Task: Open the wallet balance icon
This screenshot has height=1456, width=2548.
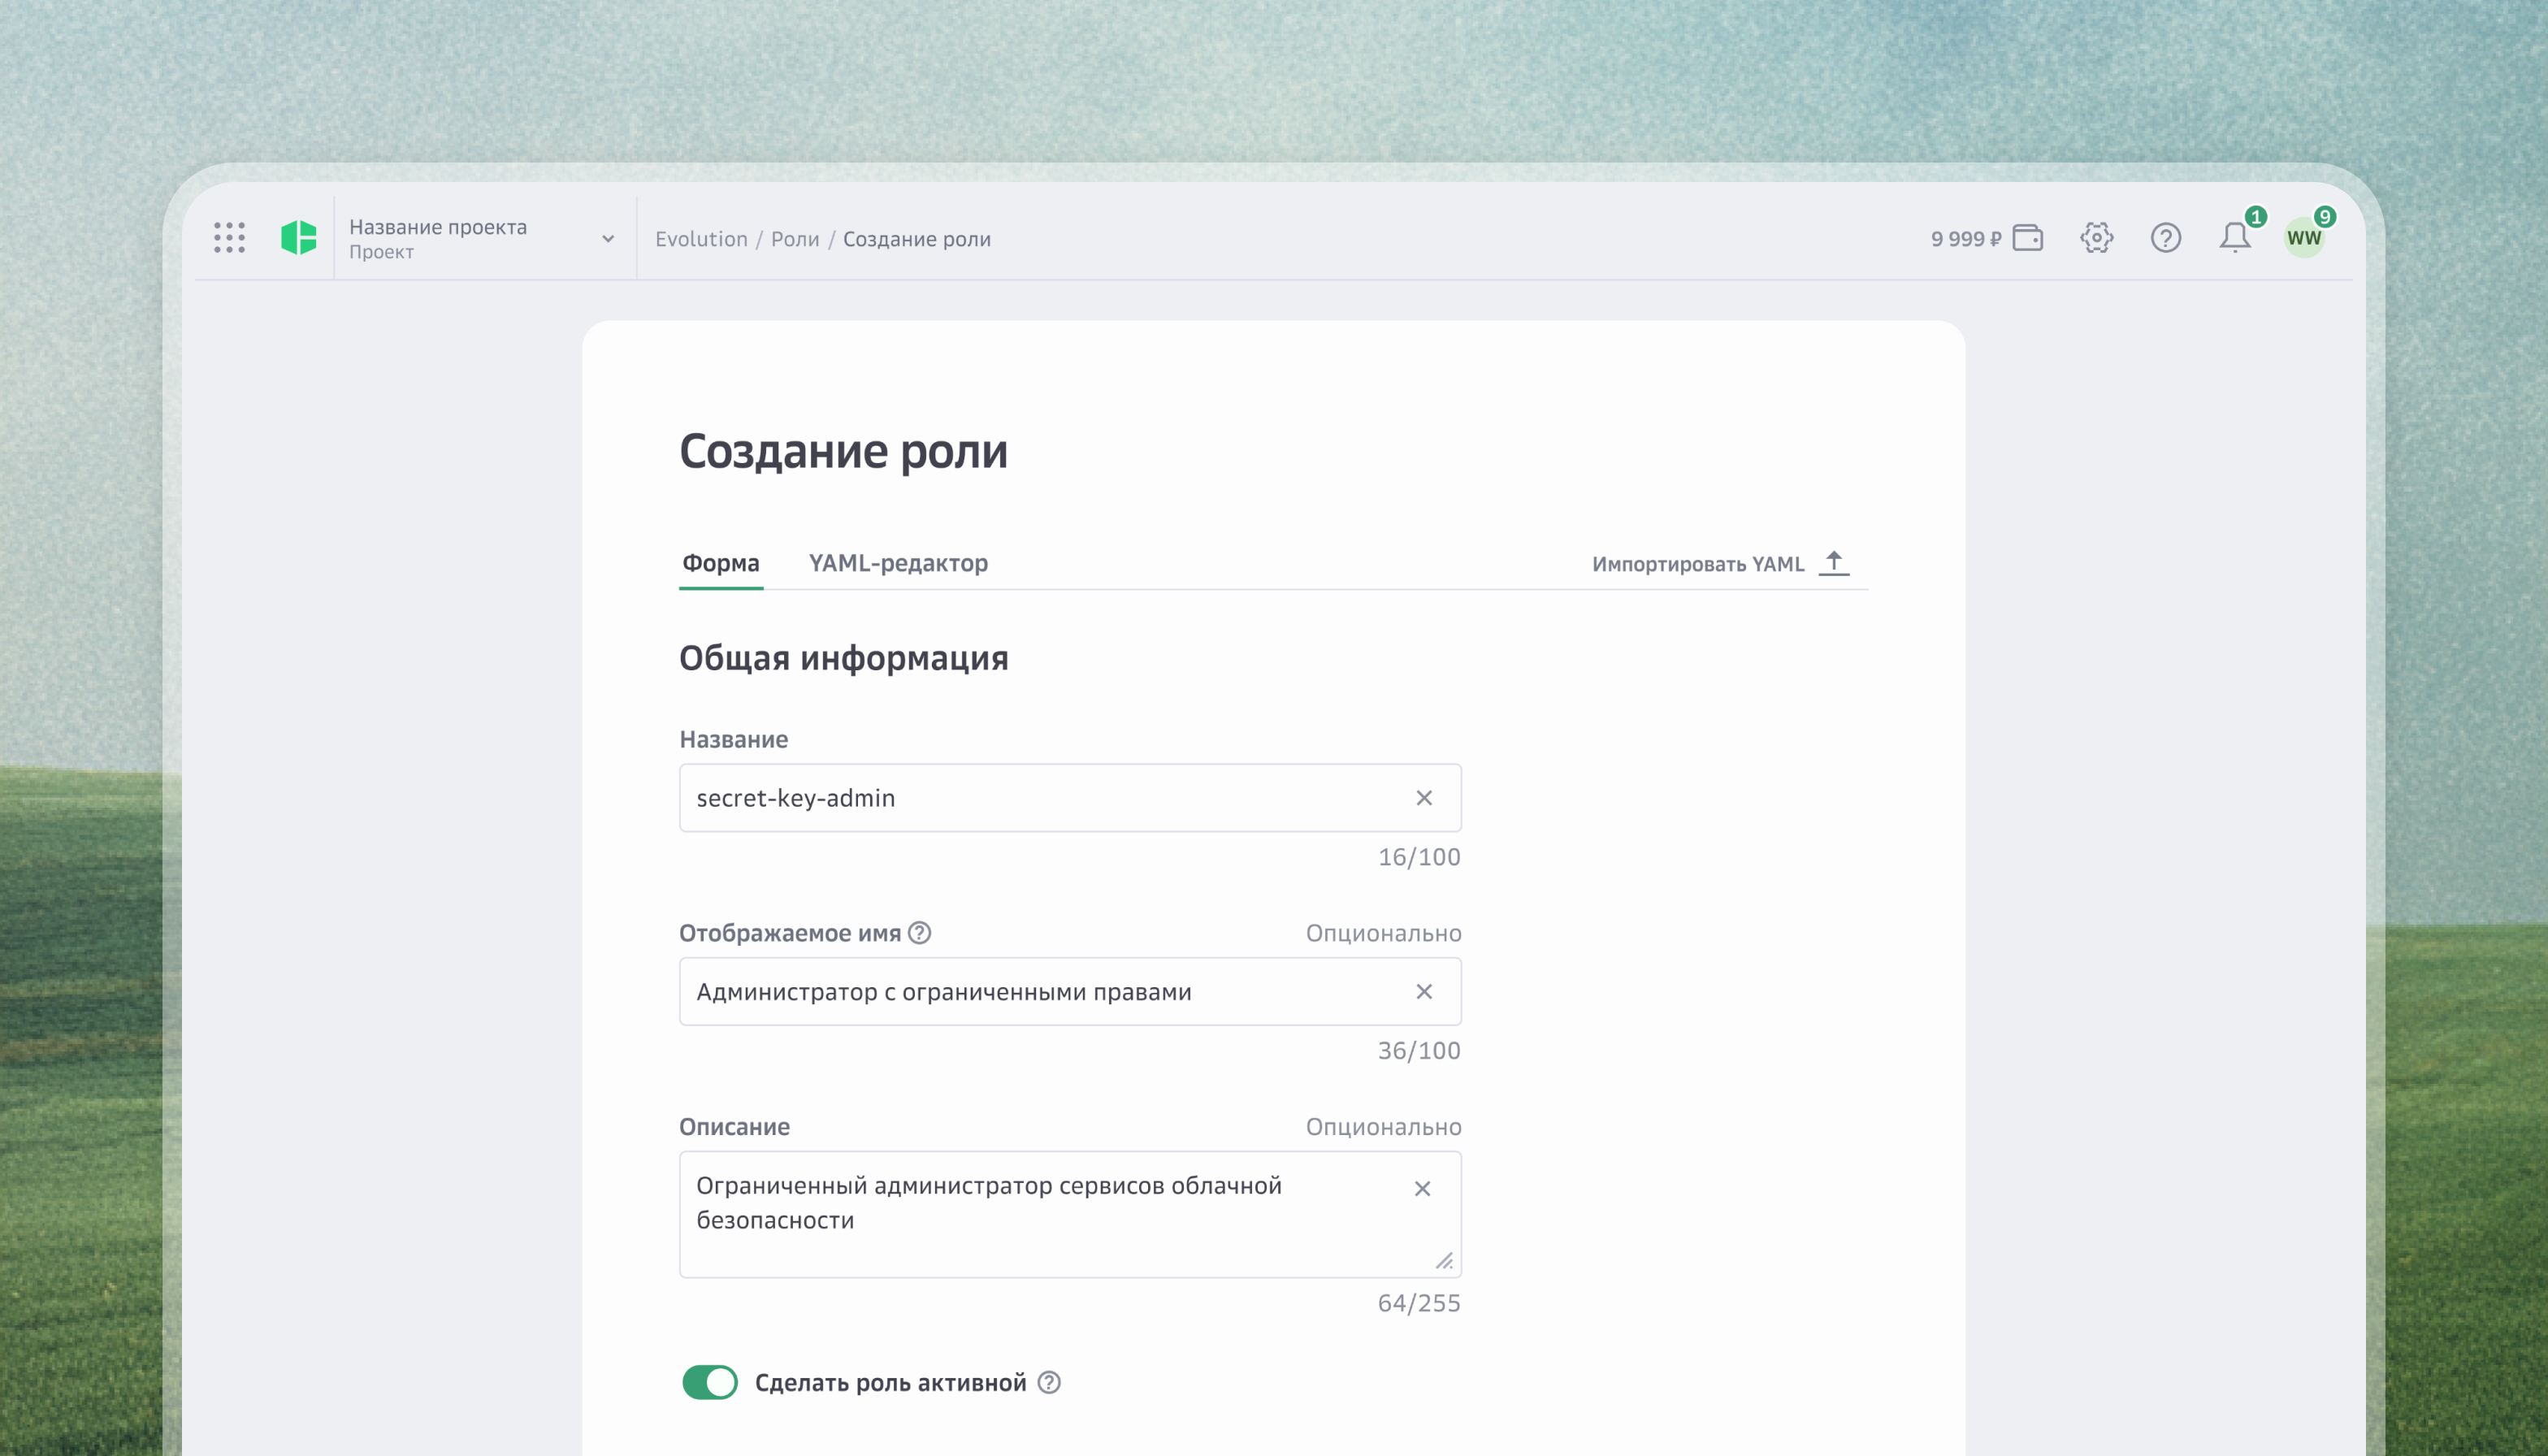Action: coord(2027,238)
